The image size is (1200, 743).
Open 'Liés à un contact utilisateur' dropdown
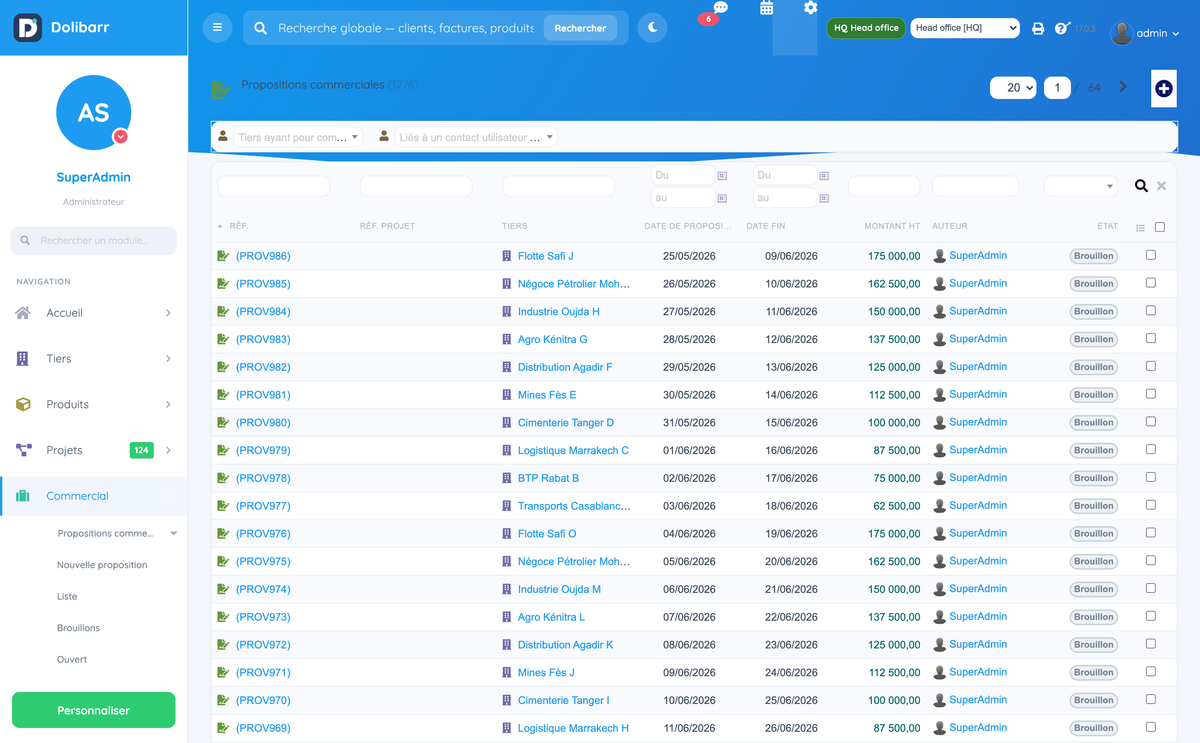(476, 137)
